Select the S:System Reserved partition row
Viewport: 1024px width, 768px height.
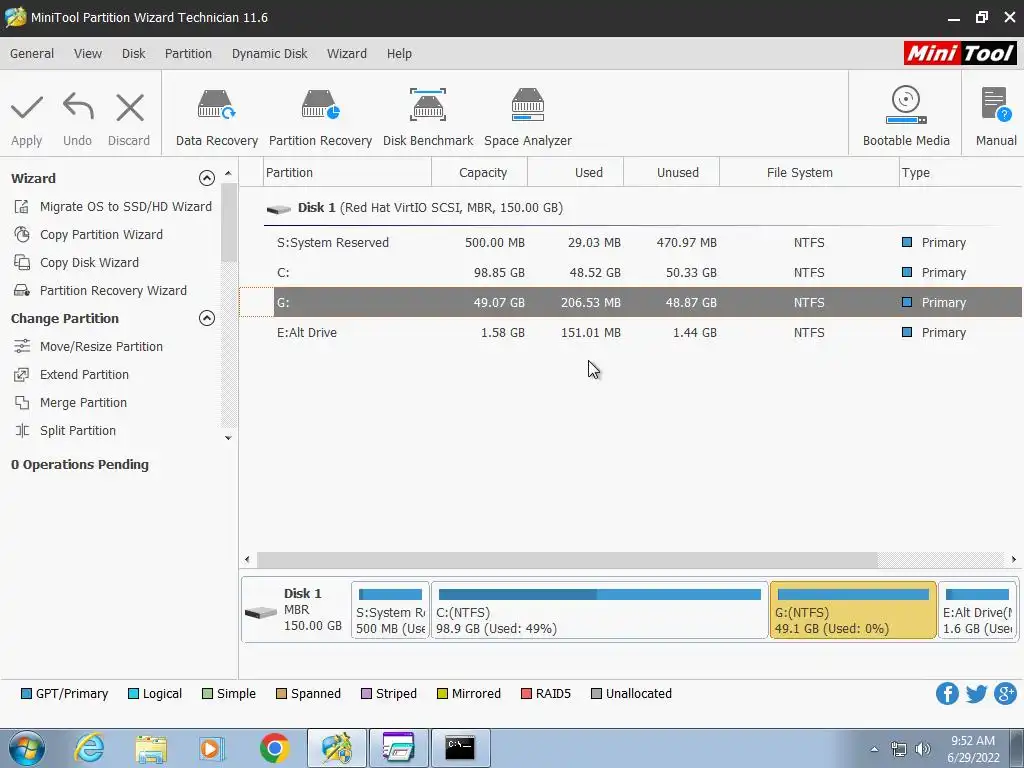coord(630,242)
